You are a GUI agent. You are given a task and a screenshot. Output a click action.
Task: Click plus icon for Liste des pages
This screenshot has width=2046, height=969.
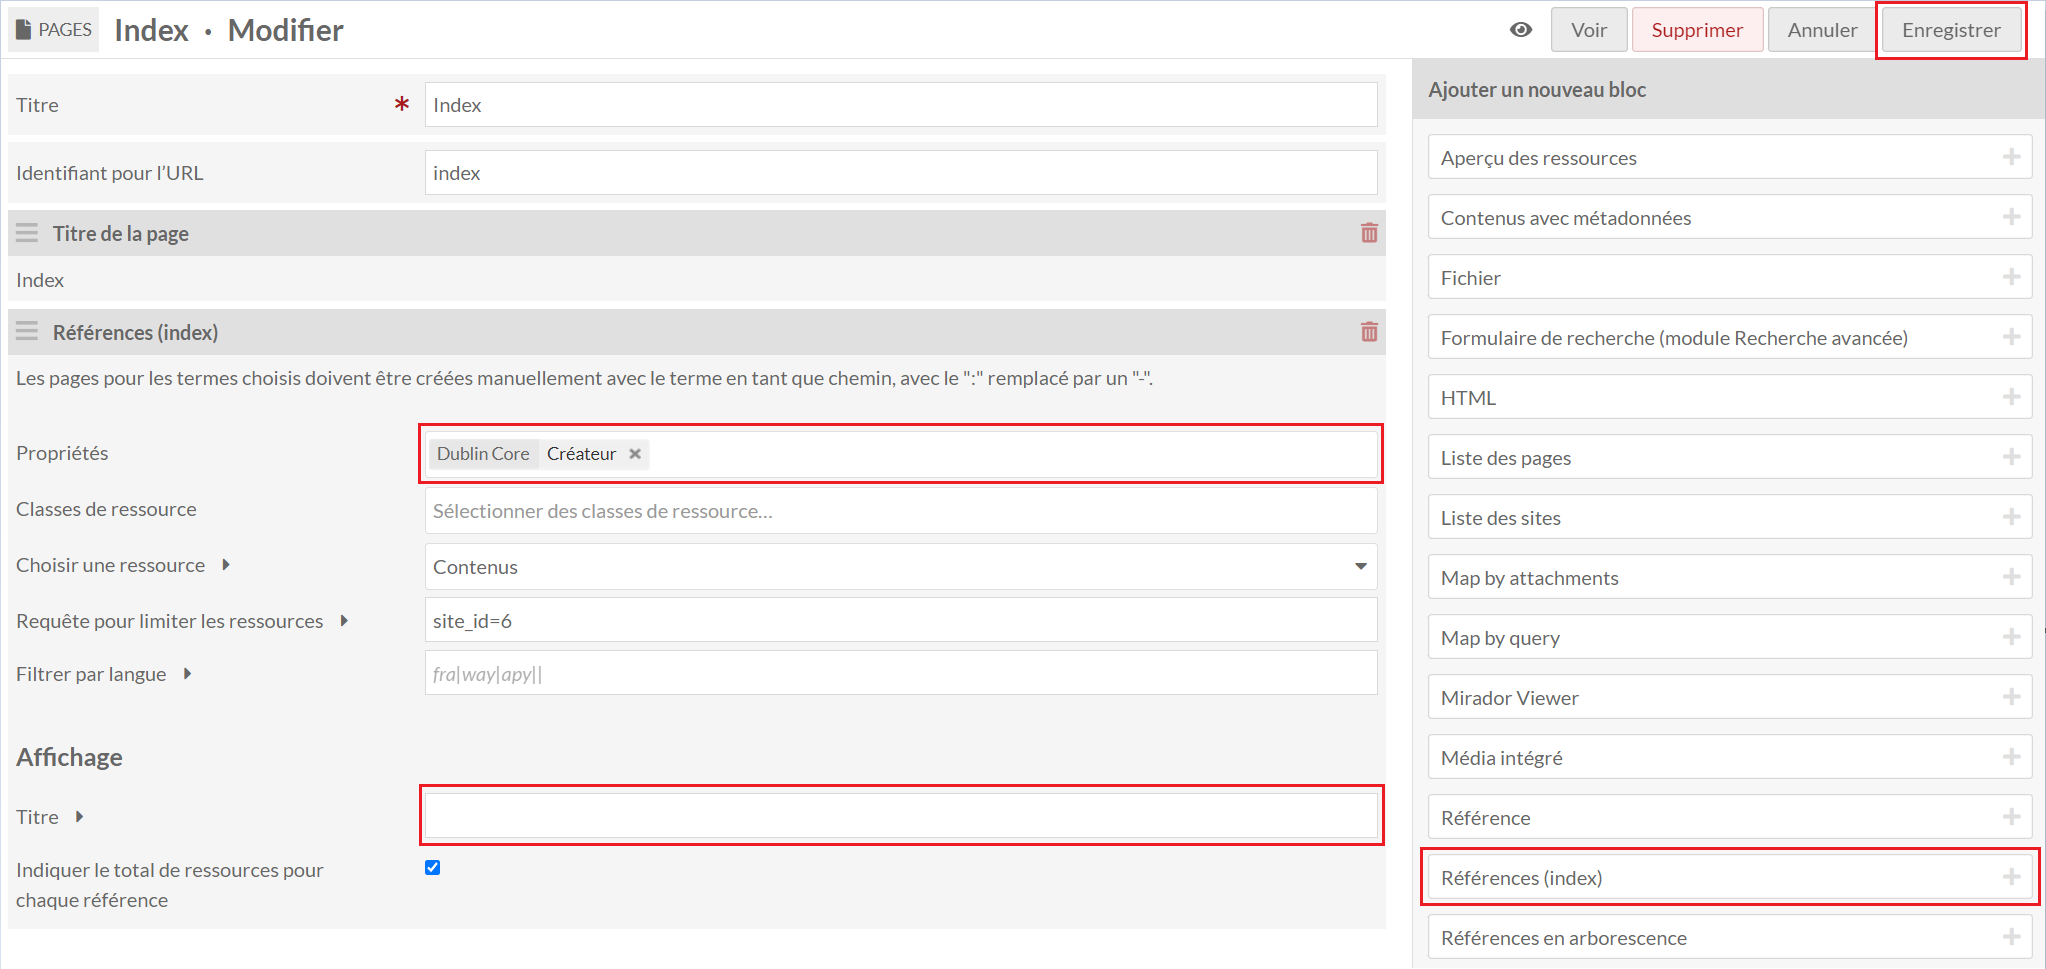click(x=2011, y=457)
